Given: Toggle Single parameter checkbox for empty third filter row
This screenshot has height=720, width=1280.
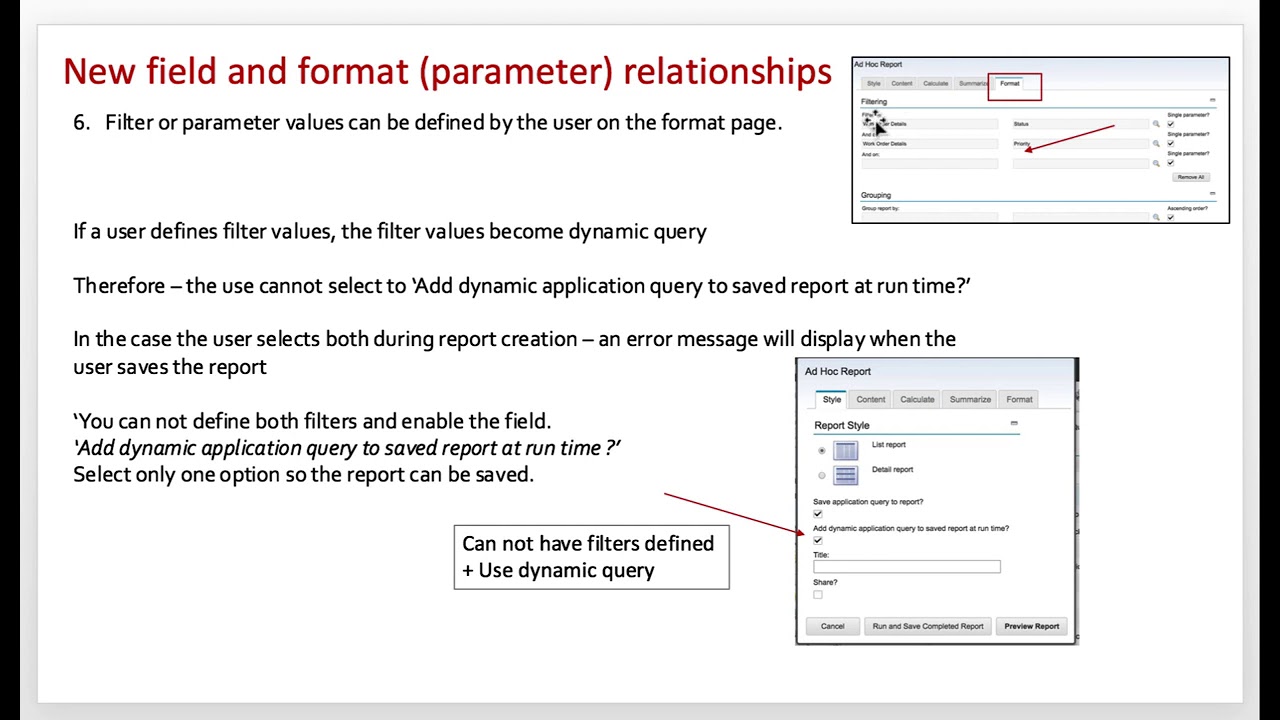Looking at the screenshot, I should tap(1171, 163).
